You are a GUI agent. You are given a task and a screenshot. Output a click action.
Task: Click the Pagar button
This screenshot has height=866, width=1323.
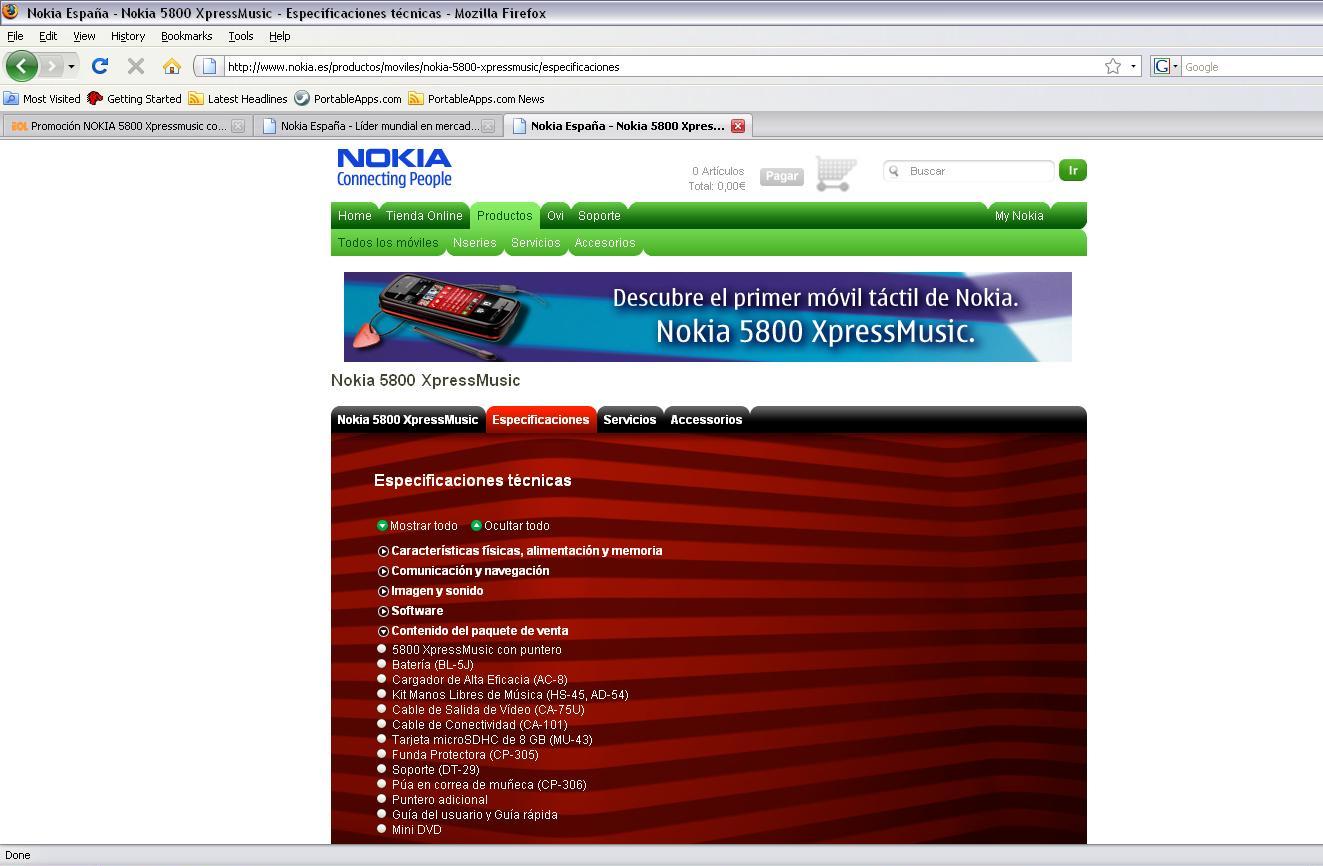pyautogui.click(x=782, y=176)
